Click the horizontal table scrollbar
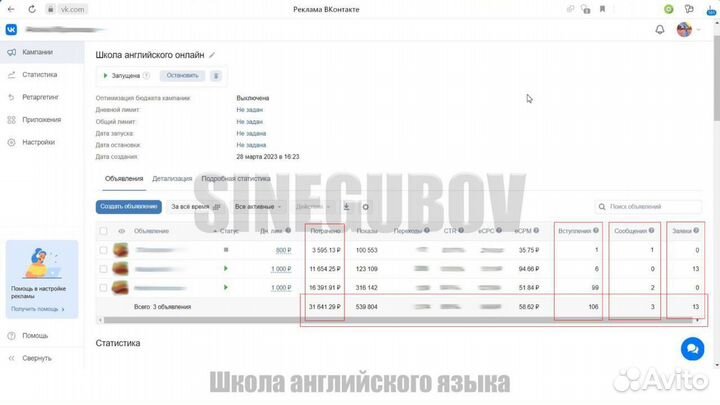 click(398, 320)
